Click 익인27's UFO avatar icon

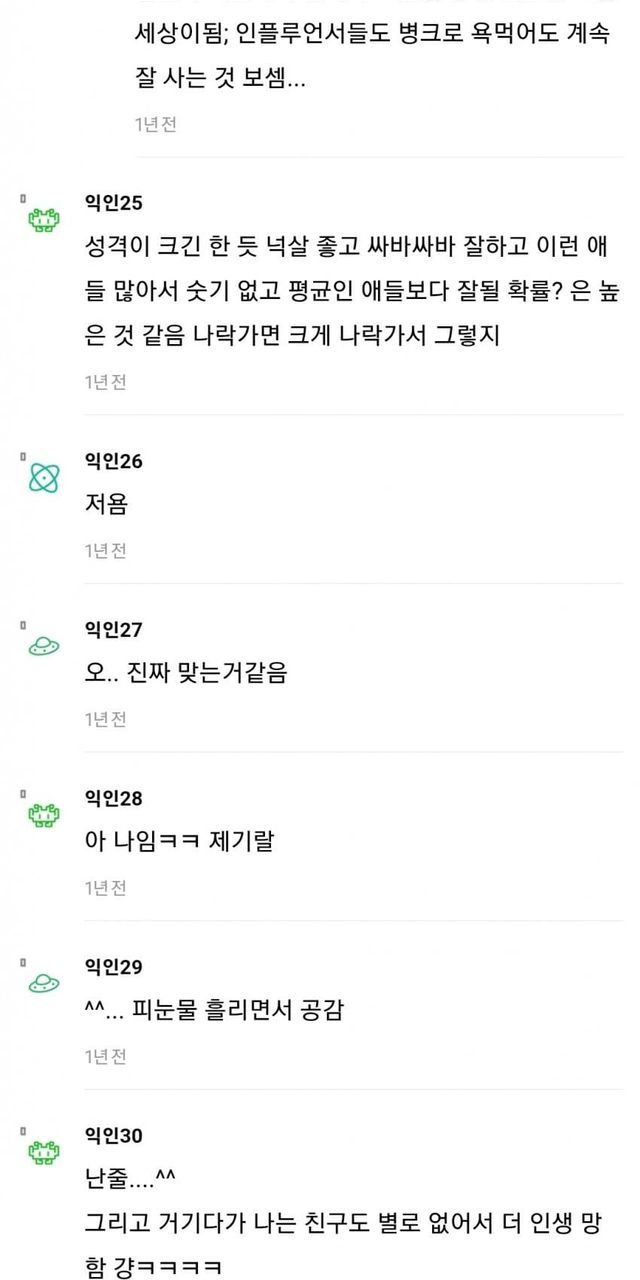[43, 646]
